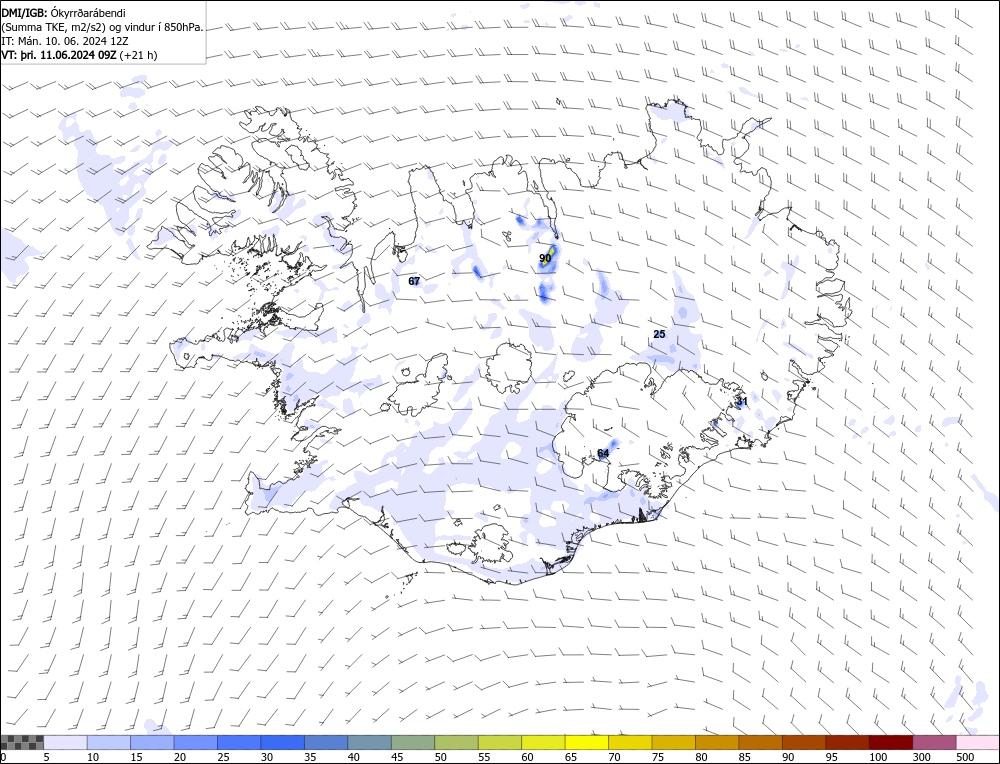Screen dimensions: 1000x764
Task: Select the 25–30 vivid blue legend swatch
Action: pyautogui.click(x=239, y=742)
